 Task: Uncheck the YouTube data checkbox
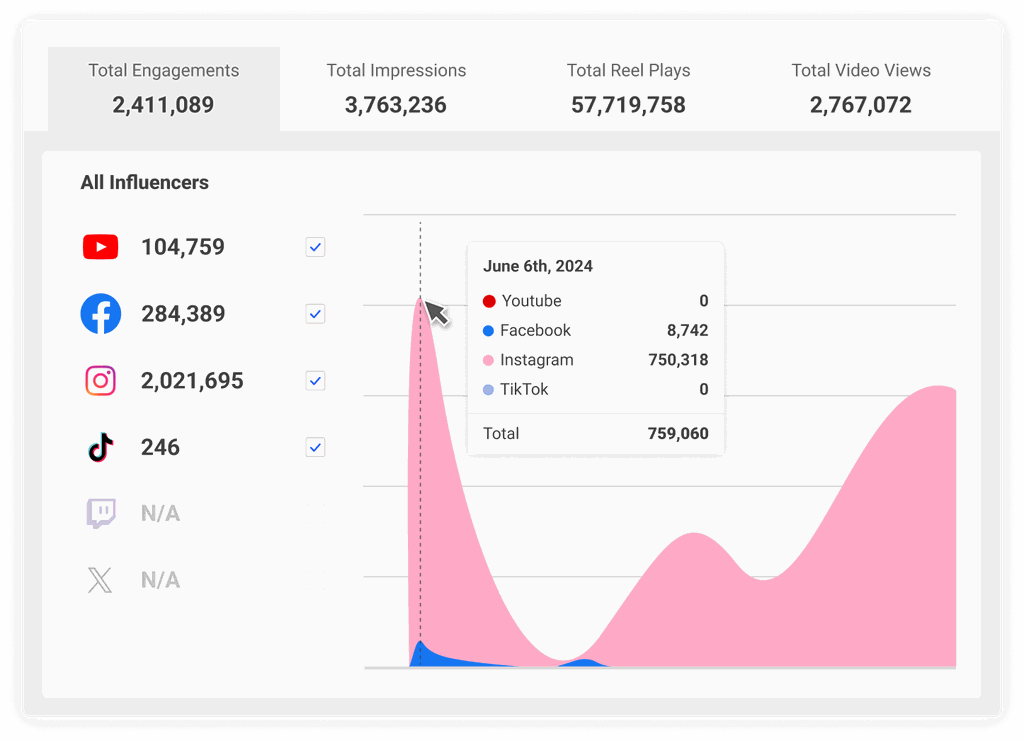coord(315,247)
